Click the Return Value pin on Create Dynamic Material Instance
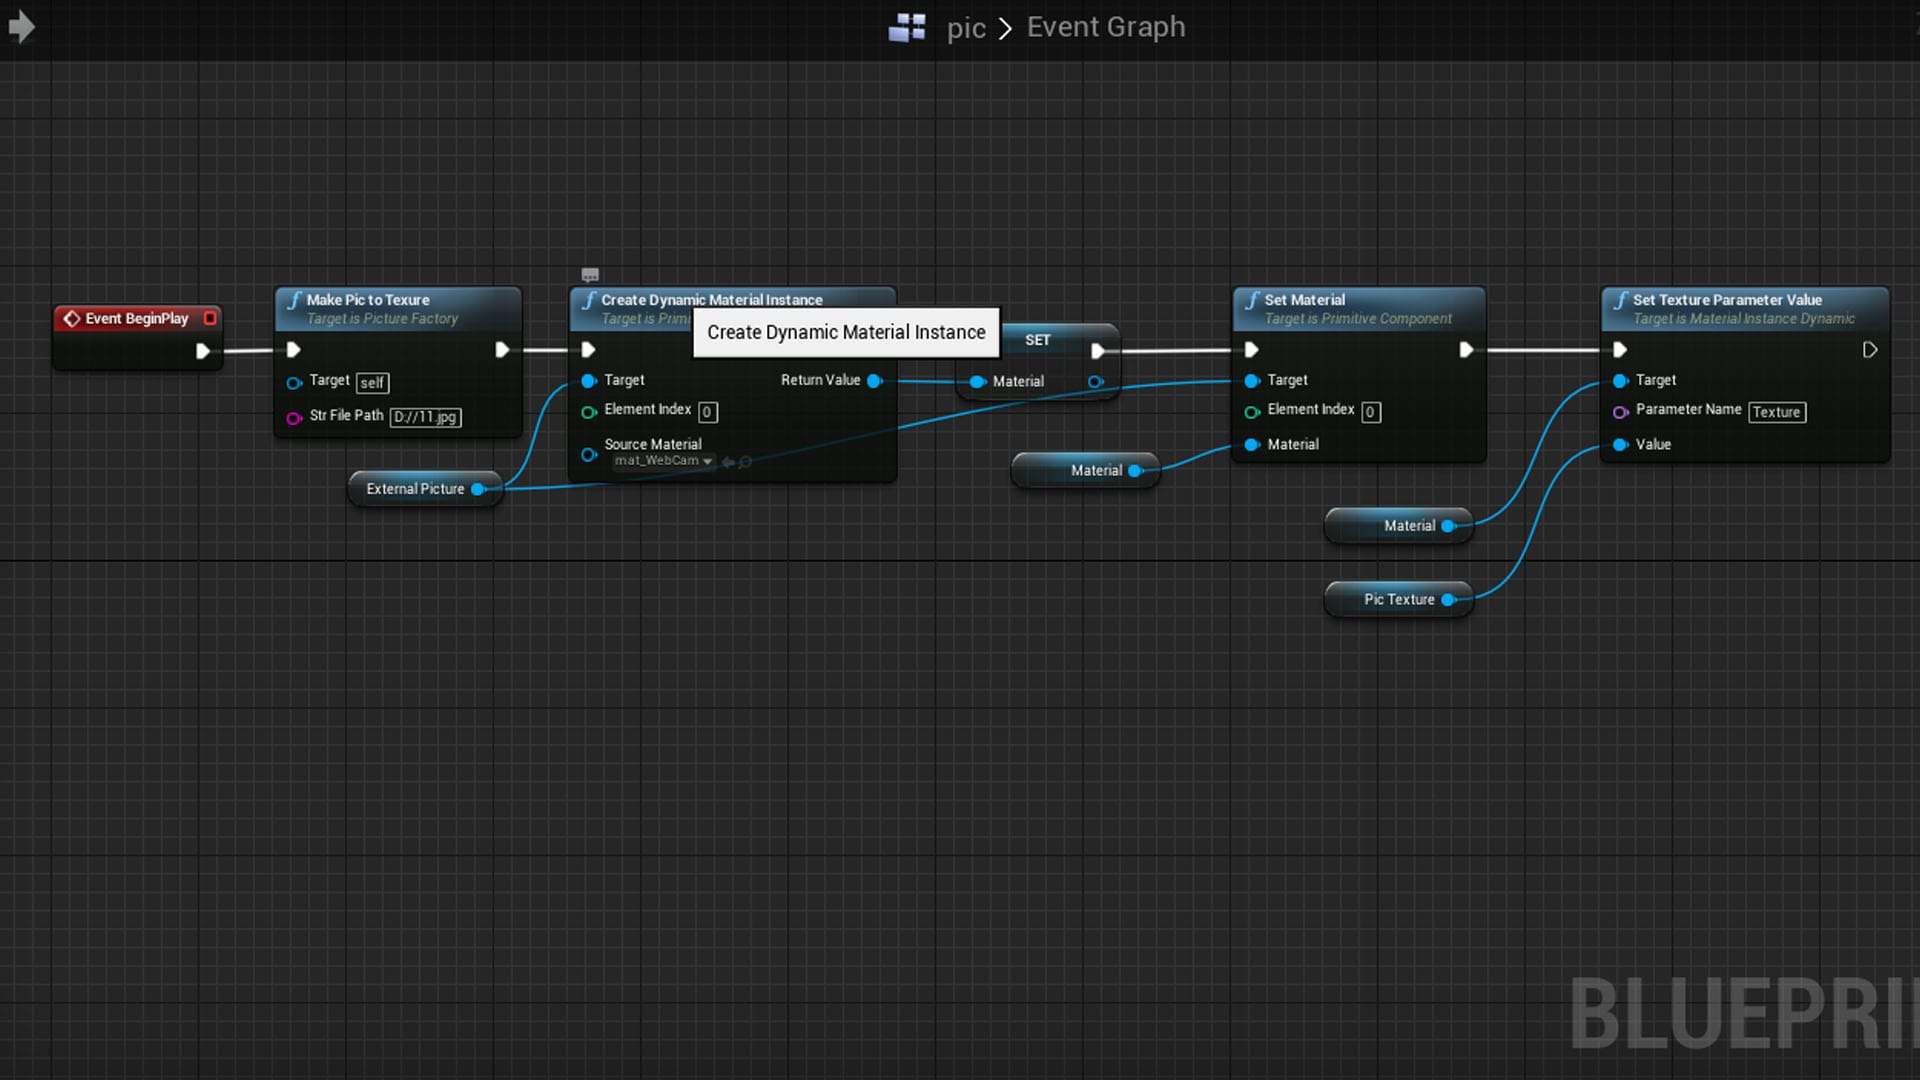The width and height of the screenshot is (1920, 1080). click(876, 381)
